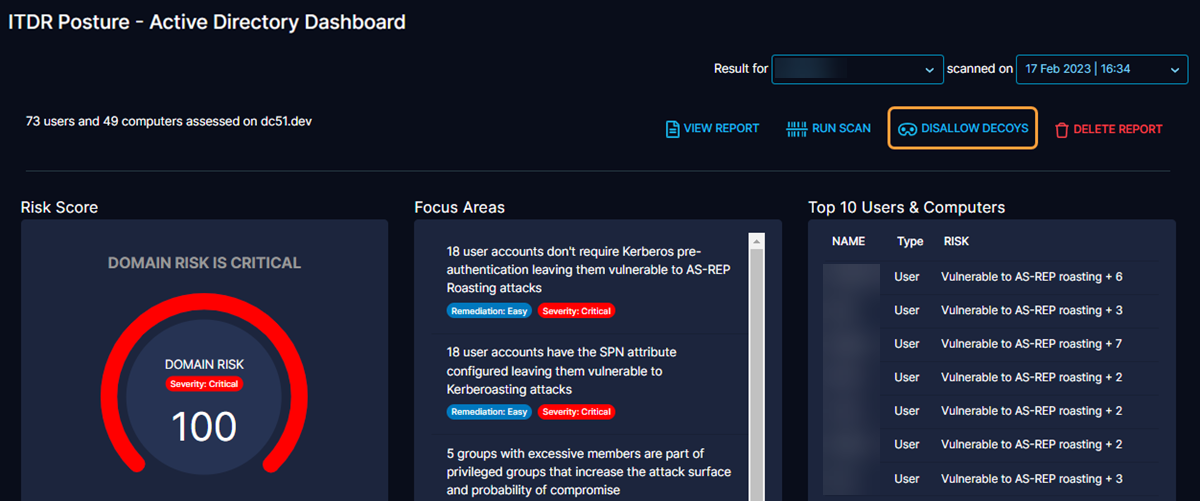
Task: Click the domain risk score 100
Action: (204, 426)
